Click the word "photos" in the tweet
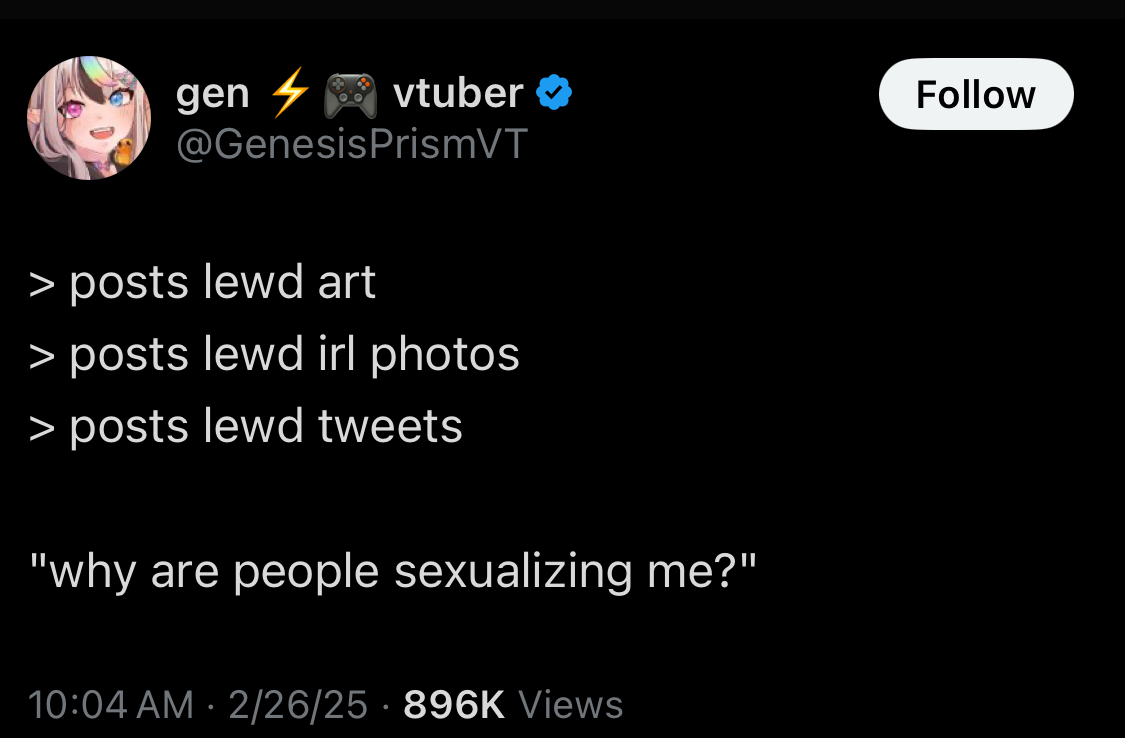The width and height of the screenshot is (1125, 738). point(445,355)
